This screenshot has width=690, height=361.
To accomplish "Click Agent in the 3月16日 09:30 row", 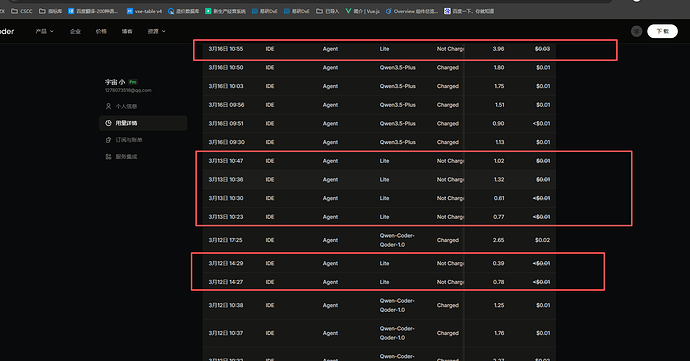I will 330,142.
